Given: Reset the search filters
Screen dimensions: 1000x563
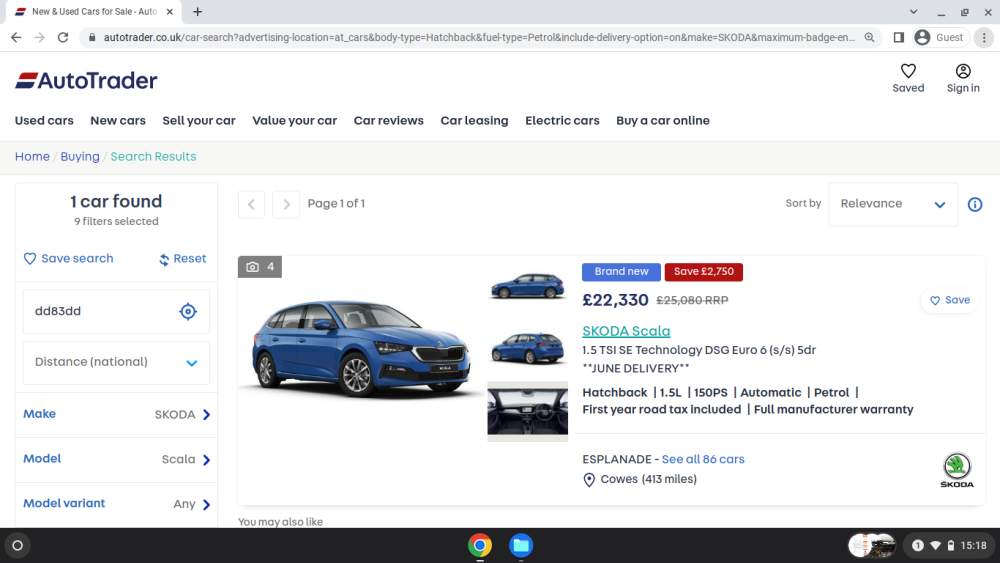Looking at the screenshot, I should (182, 258).
